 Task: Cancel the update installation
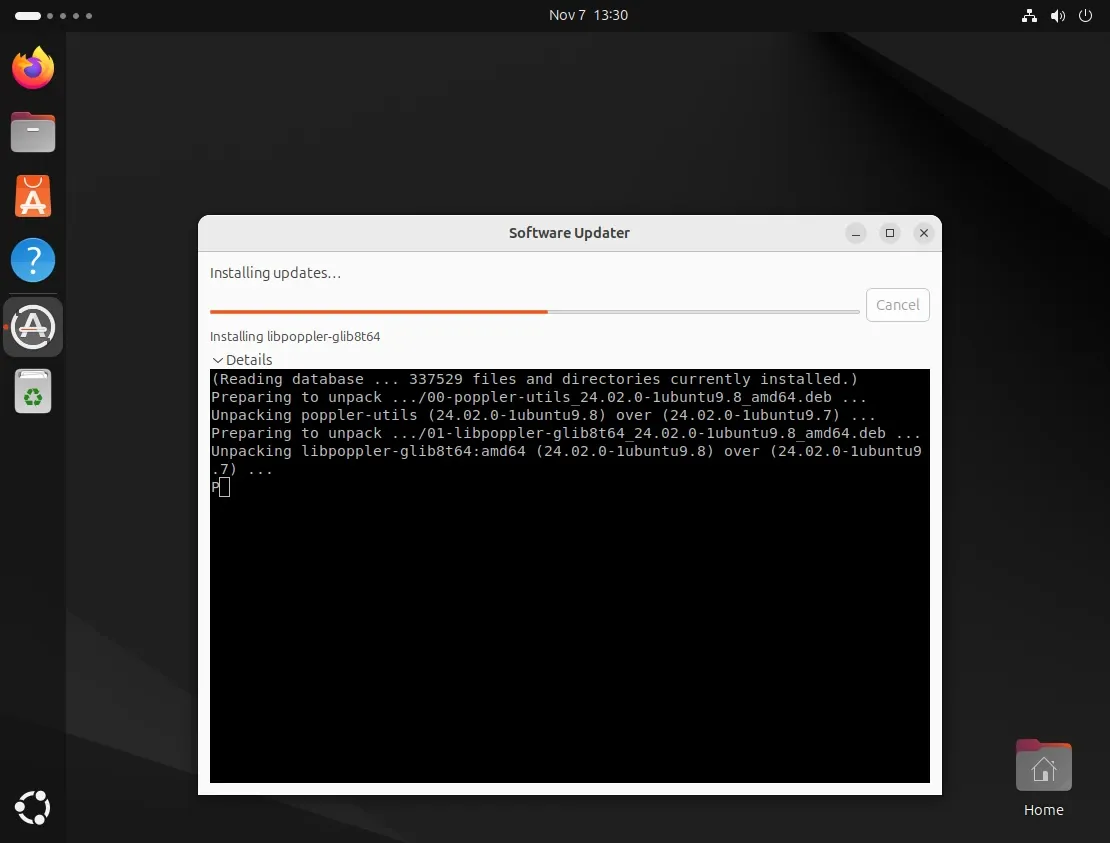(x=897, y=305)
